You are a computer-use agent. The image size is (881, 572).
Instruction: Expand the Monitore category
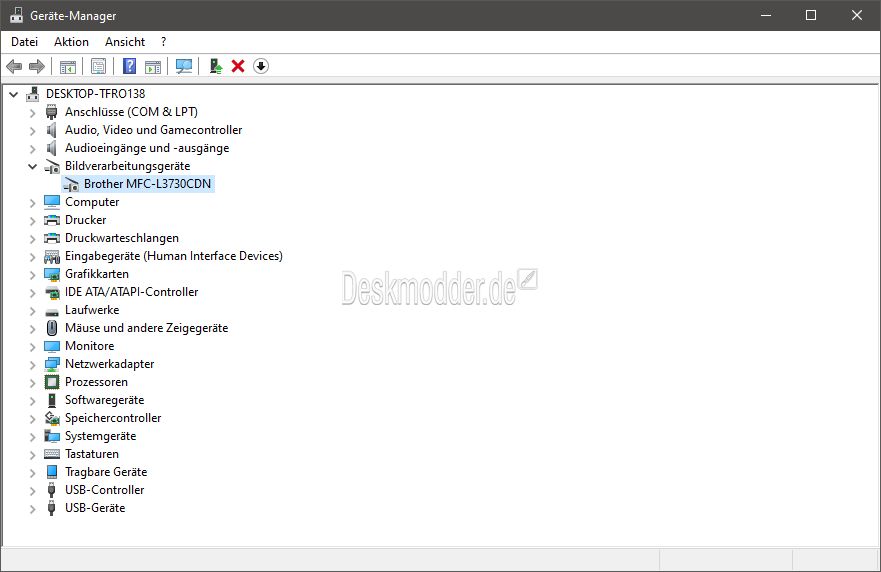33,346
